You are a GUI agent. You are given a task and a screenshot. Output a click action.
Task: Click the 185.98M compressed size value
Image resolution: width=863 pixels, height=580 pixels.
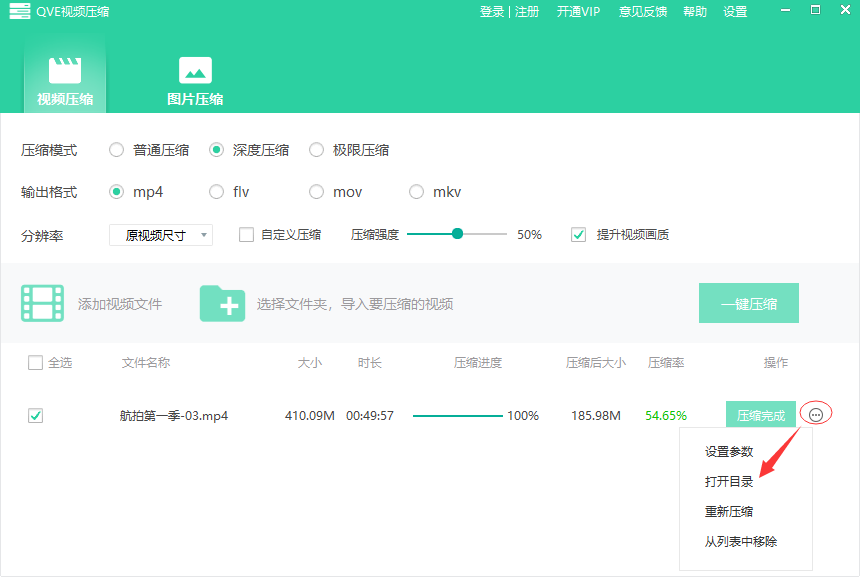pyautogui.click(x=596, y=415)
